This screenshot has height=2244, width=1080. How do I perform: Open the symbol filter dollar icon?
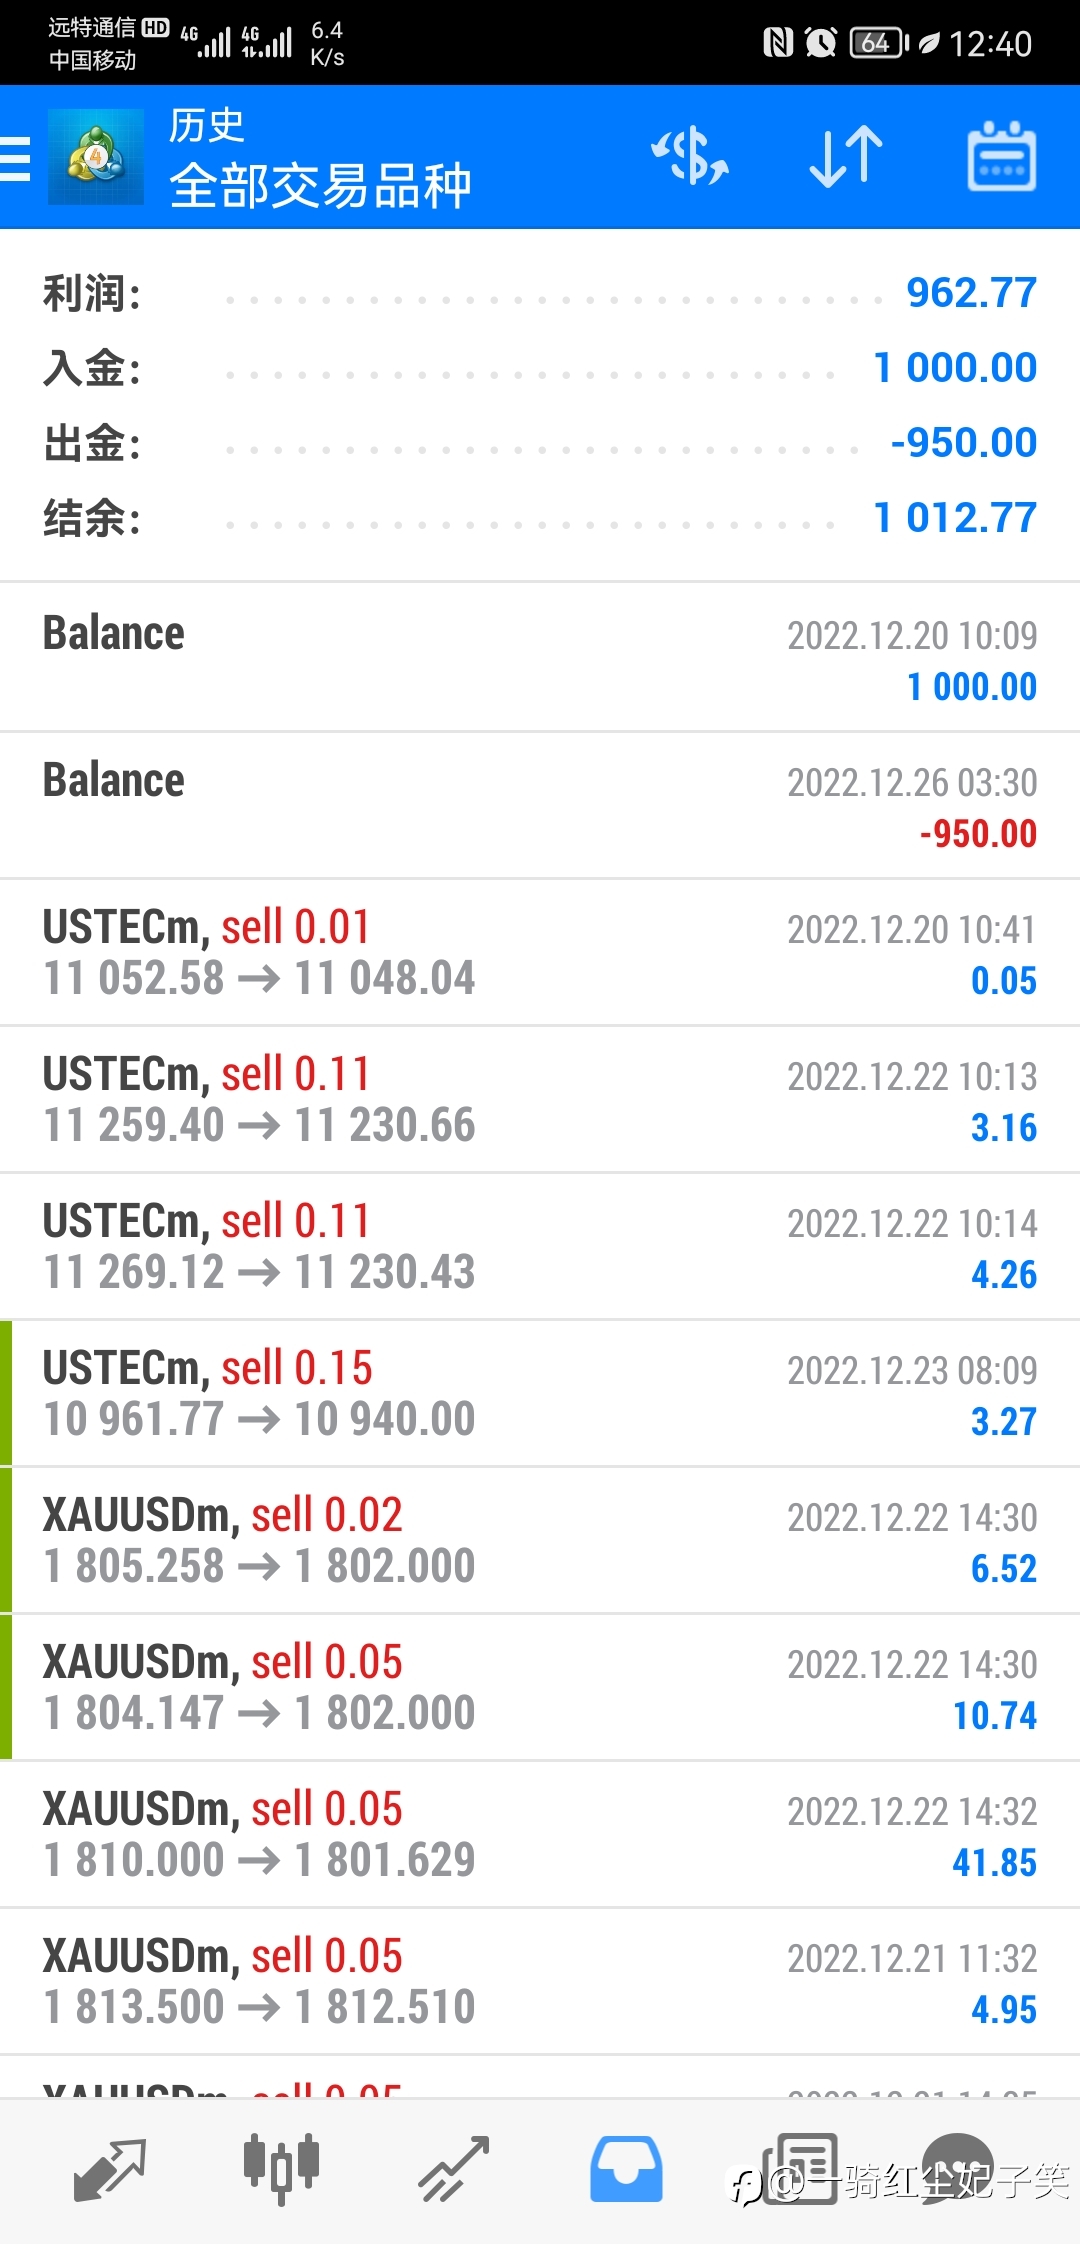690,156
